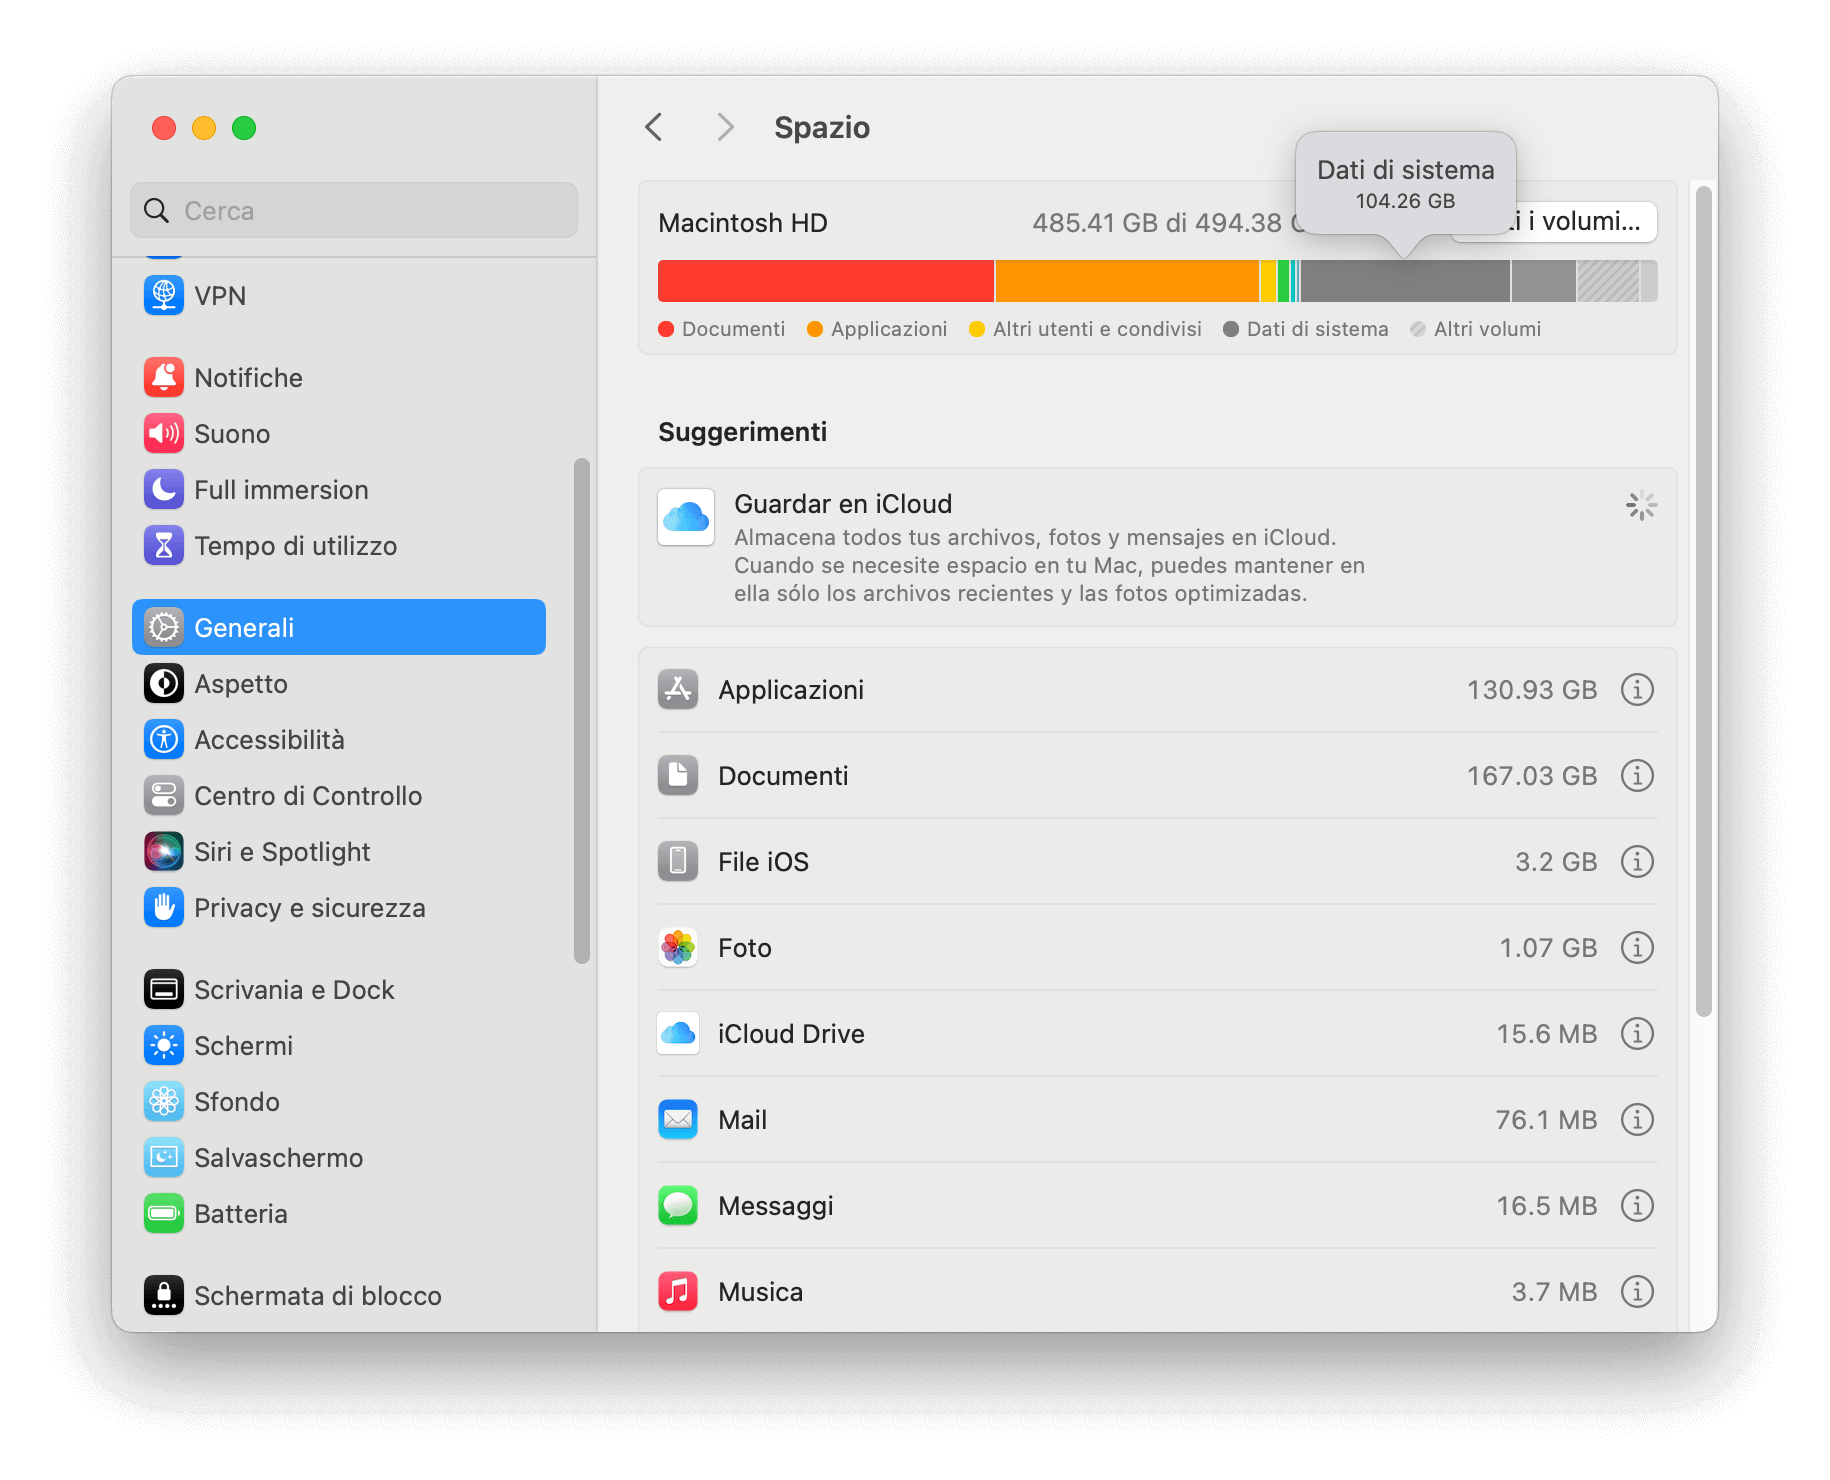Click Altri utenti e condivisi legend
The width and height of the screenshot is (1830, 1480).
pyautogui.click(x=1097, y=329)
